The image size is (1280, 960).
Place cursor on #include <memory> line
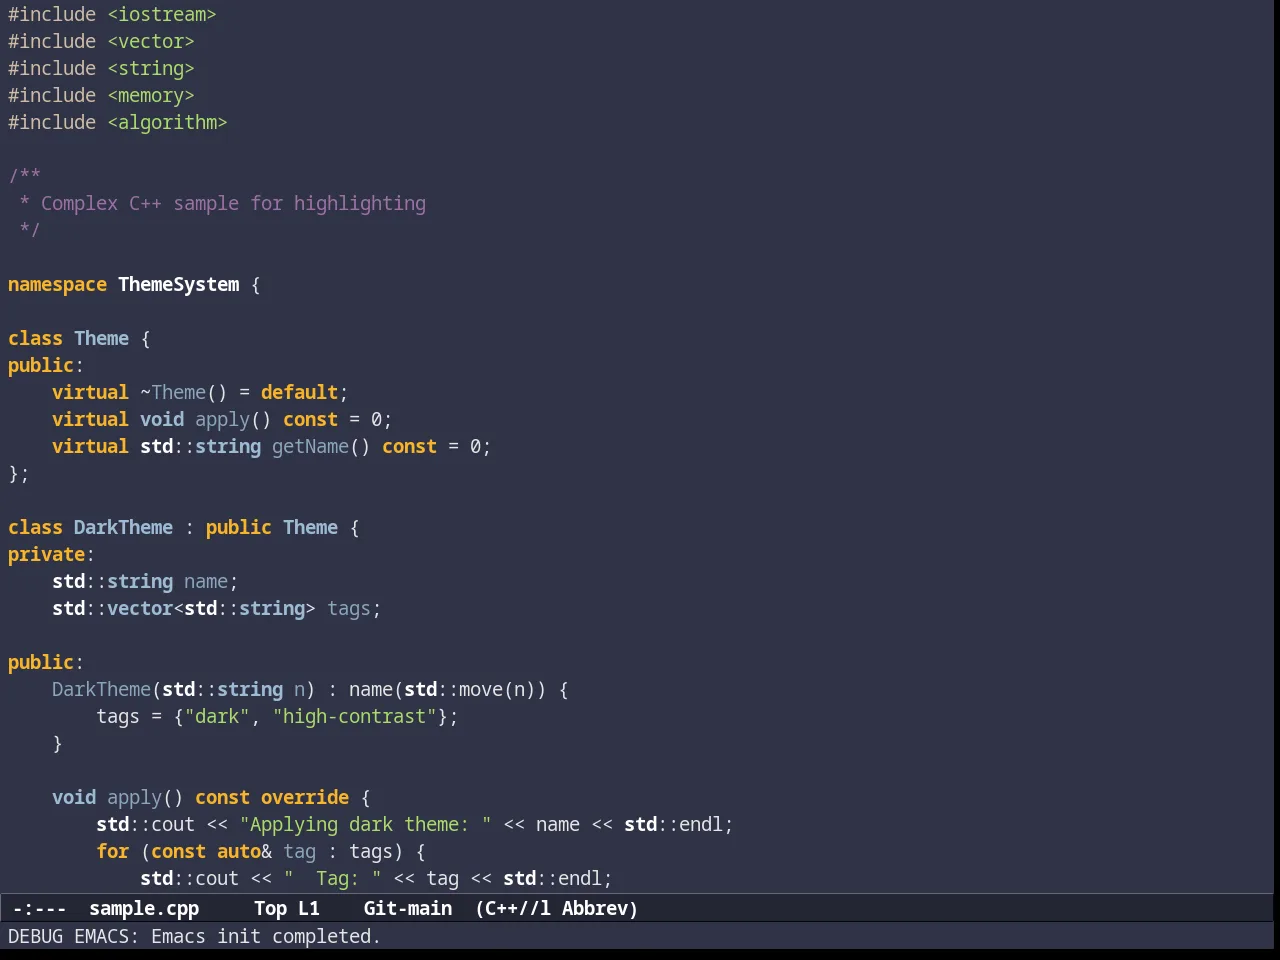pos(101,95)
